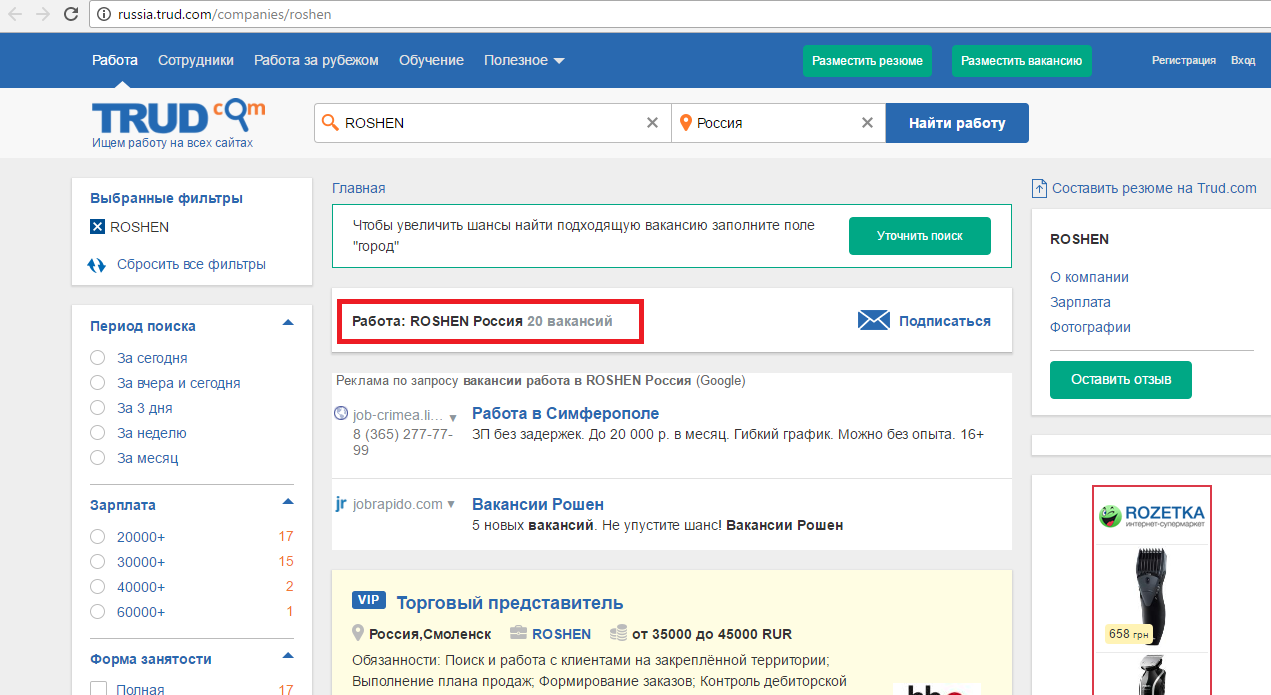
Task: Click the blue arrows icon beside Сбросить все фильтры
Action: 96,264
